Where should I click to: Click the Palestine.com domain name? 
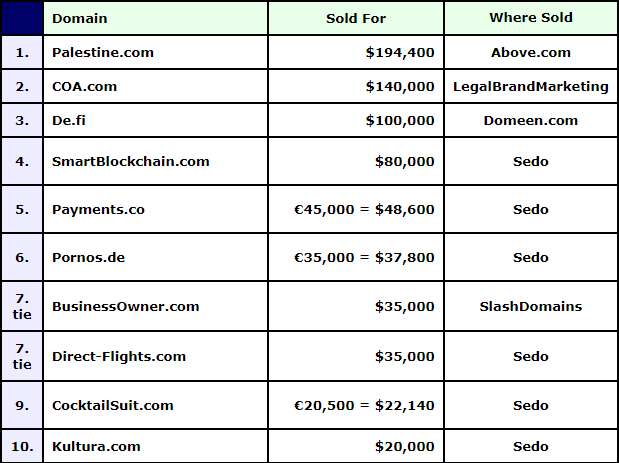point(103,52)
